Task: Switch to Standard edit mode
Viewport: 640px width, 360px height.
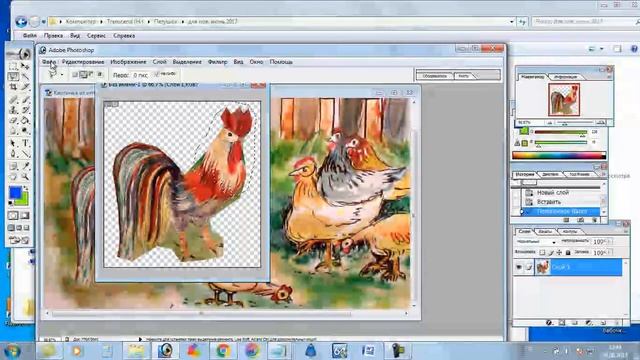Action: pos(13,216)
